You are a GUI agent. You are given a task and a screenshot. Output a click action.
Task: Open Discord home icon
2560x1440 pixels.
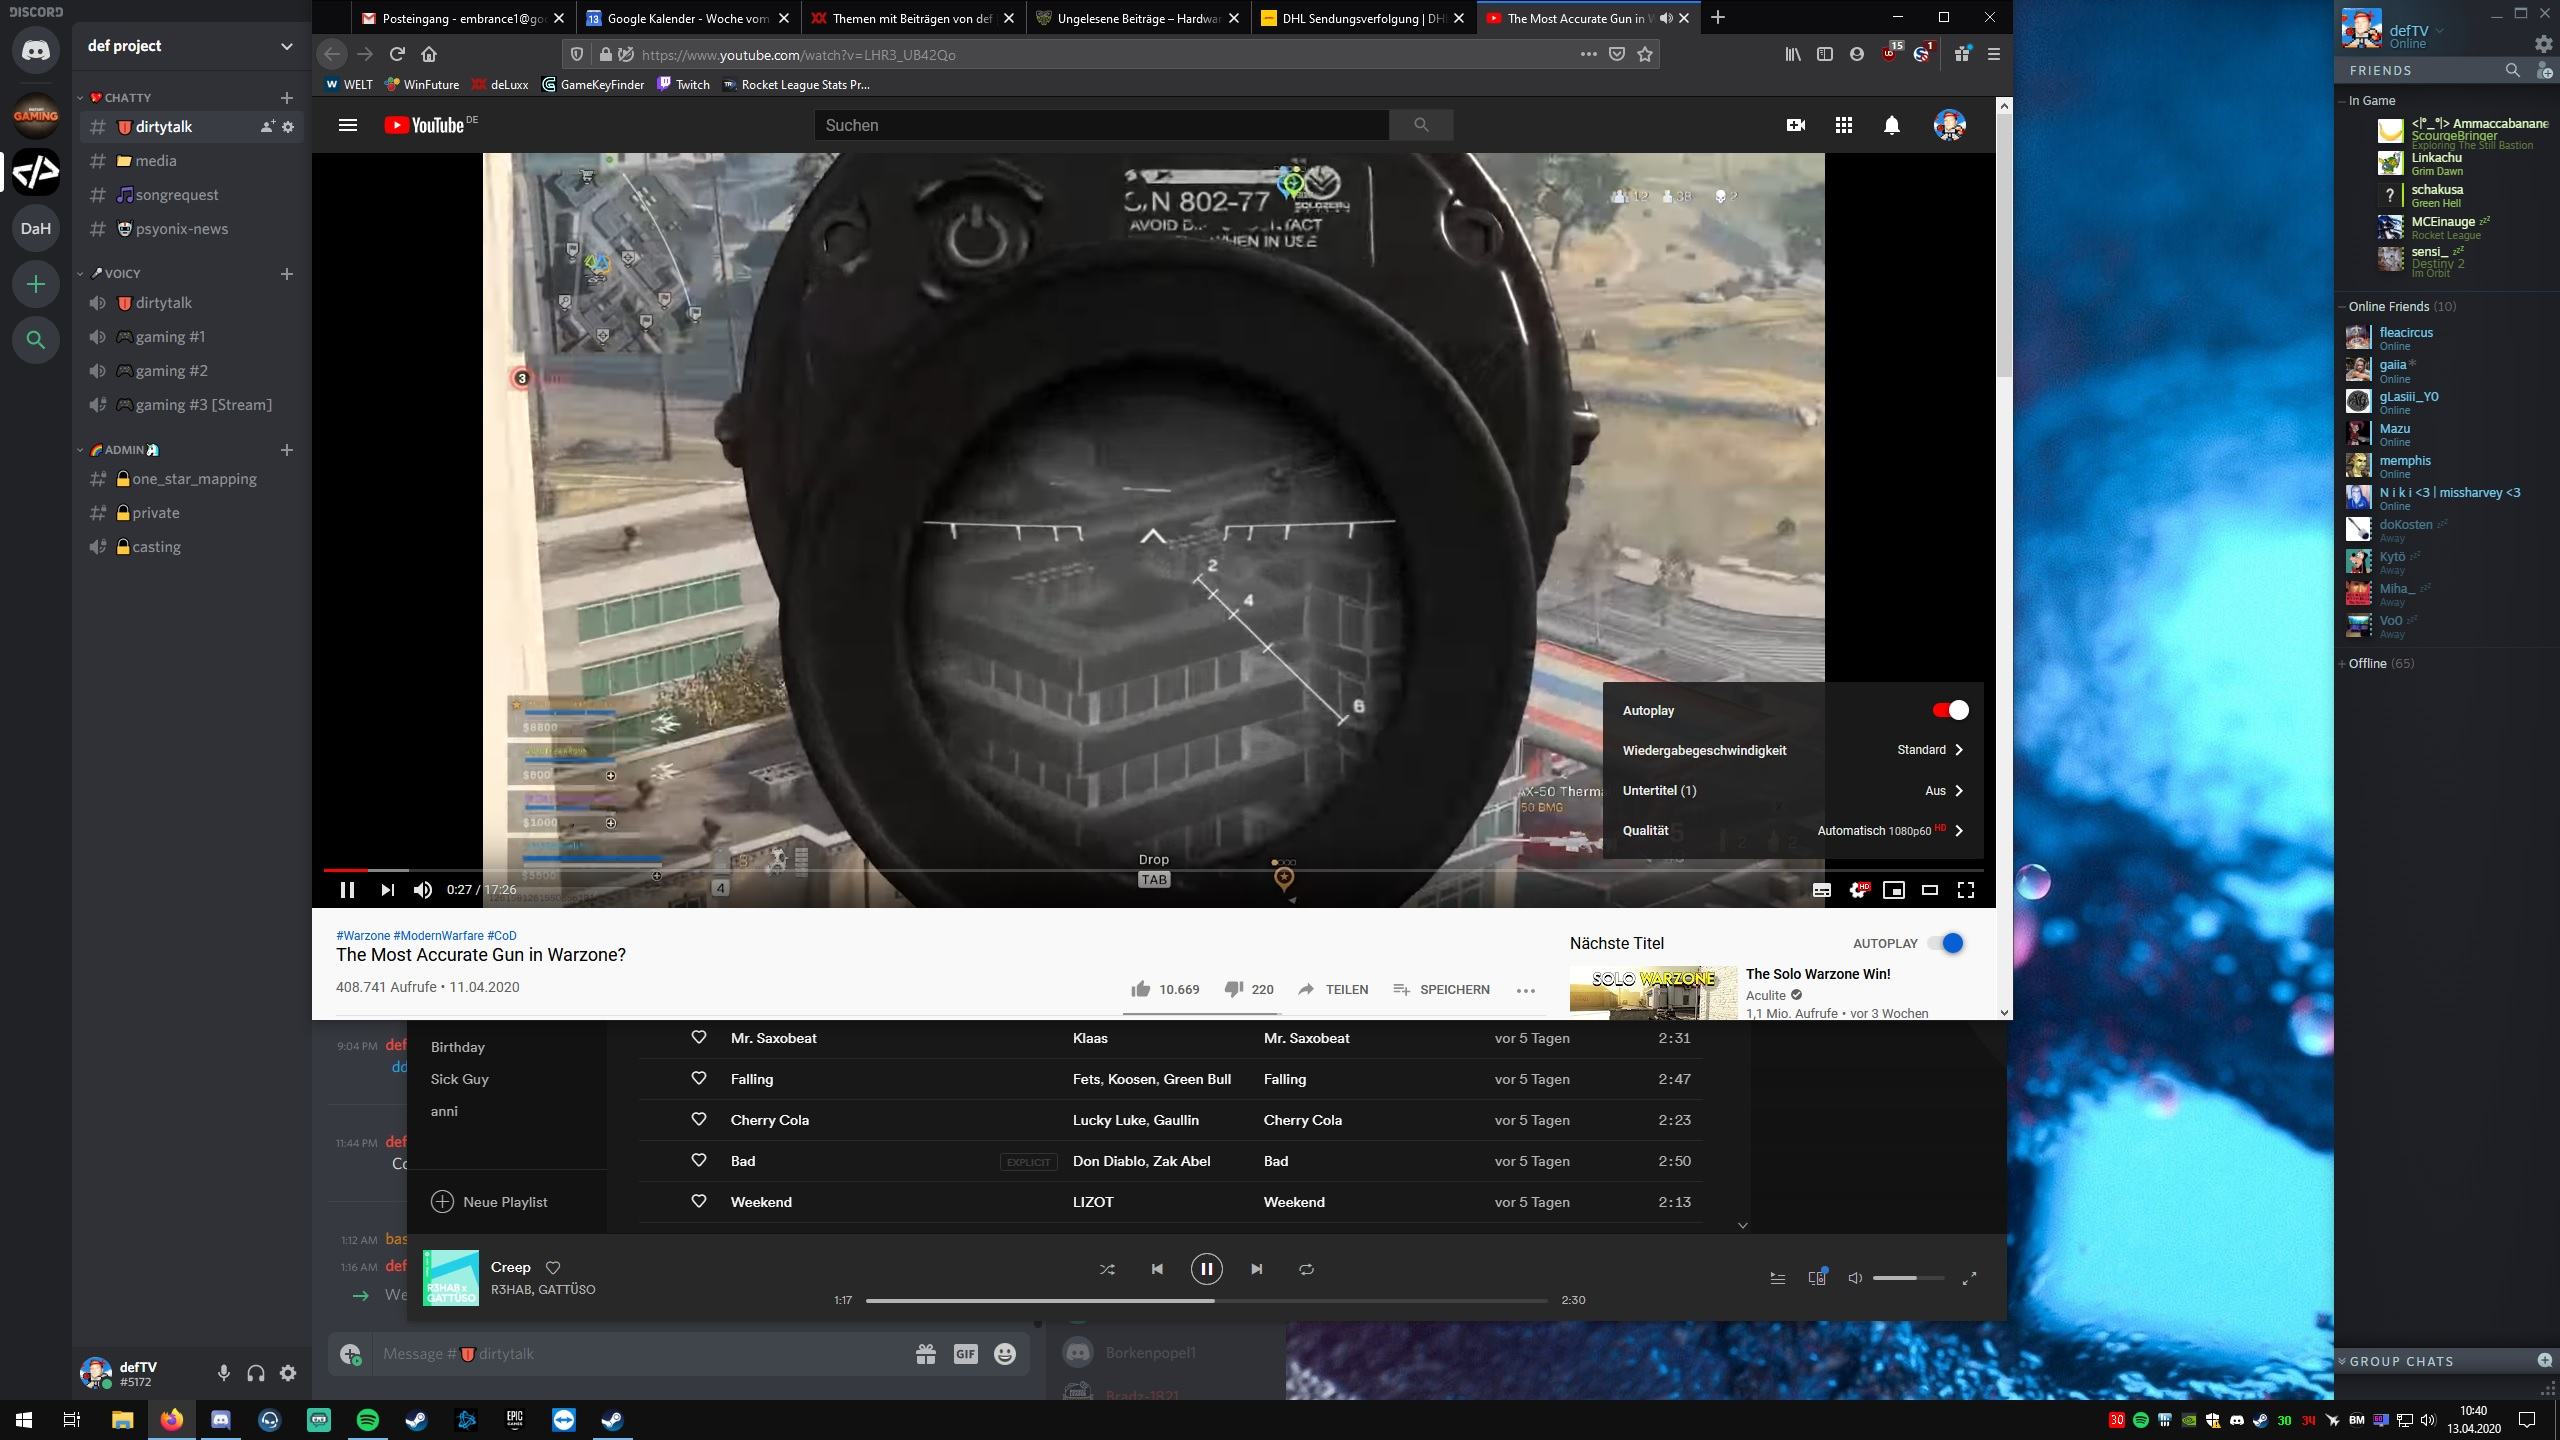(36, 50)
